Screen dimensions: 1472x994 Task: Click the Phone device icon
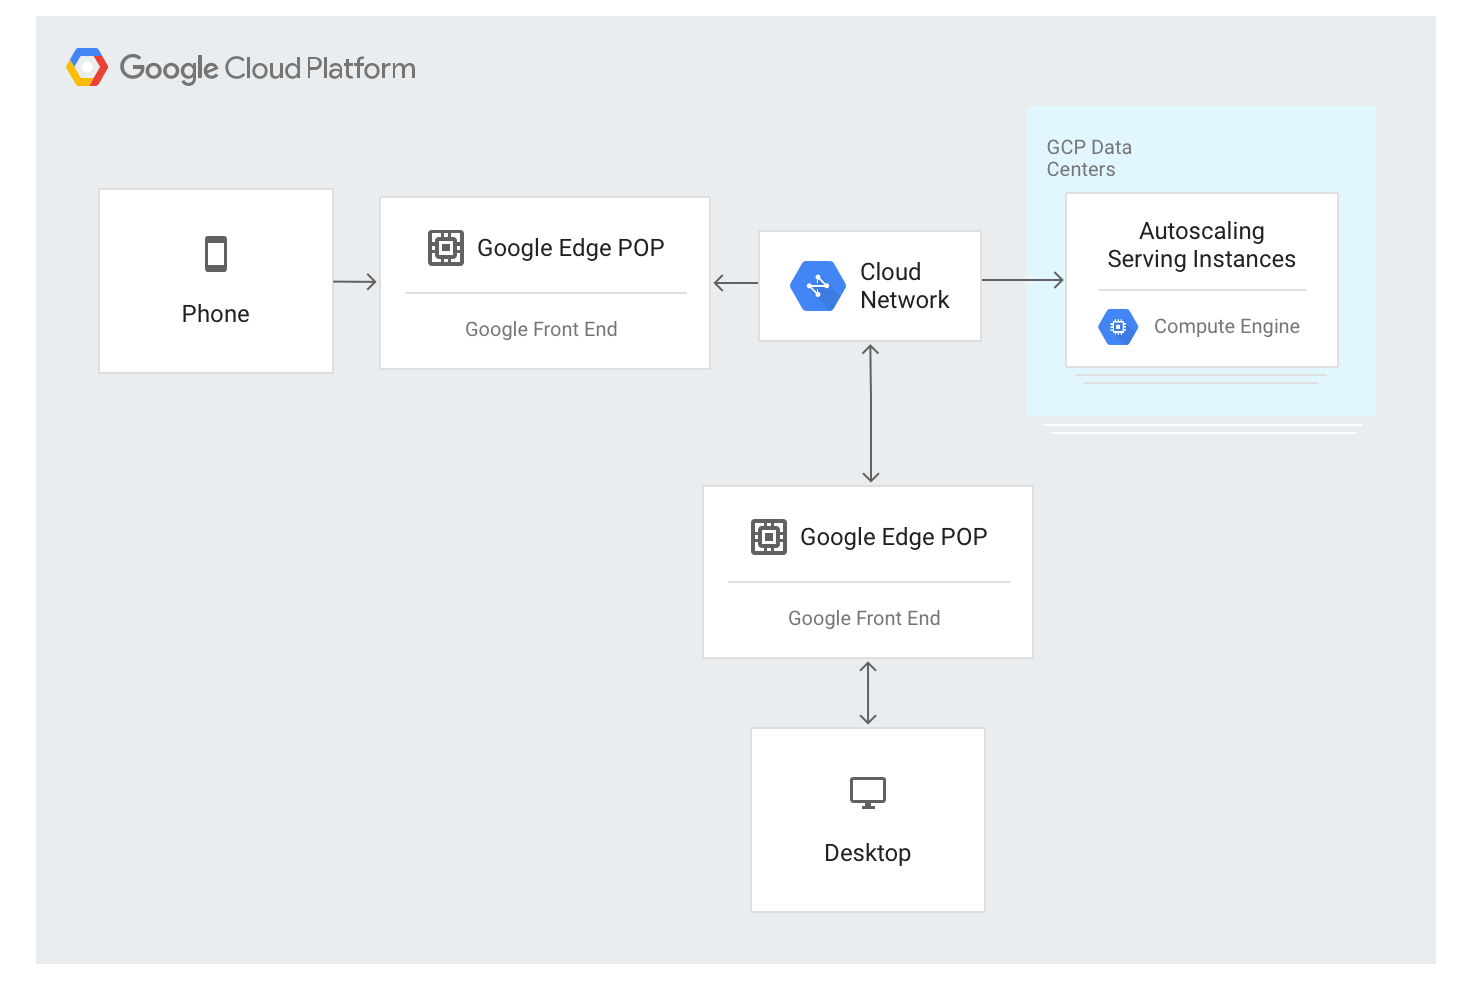[216, 254]
